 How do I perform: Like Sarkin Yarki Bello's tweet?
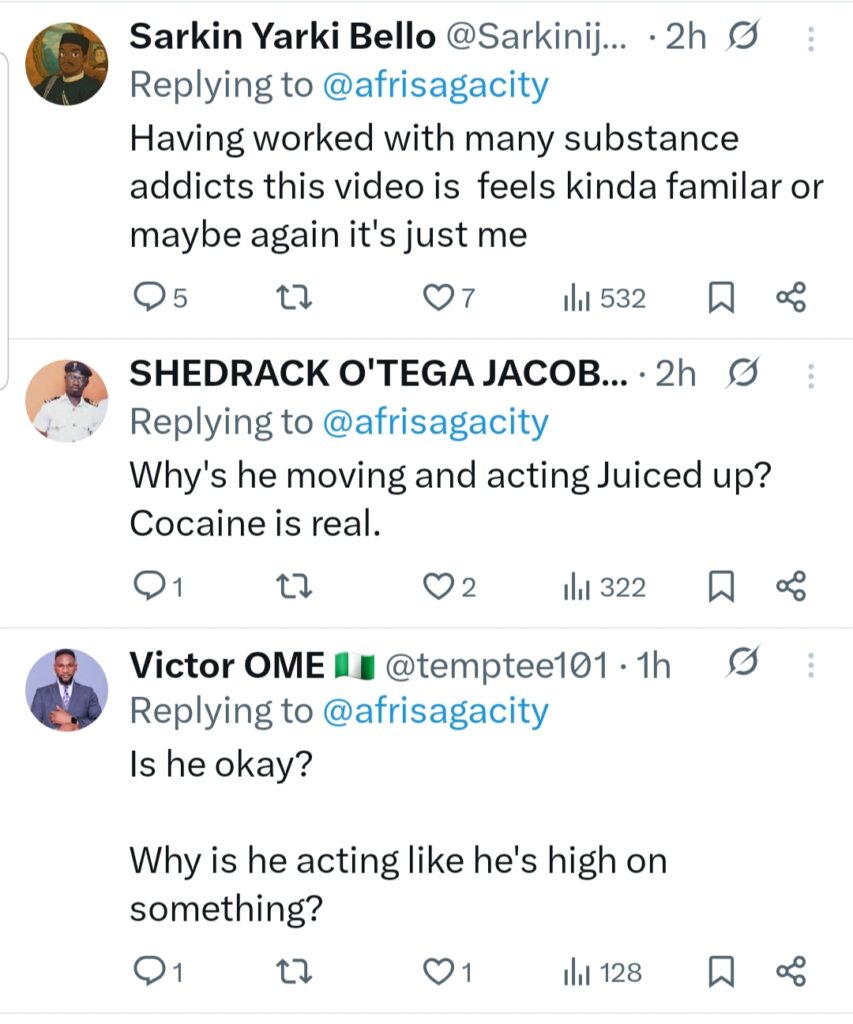pyautogui.click(x=439, y=297)
